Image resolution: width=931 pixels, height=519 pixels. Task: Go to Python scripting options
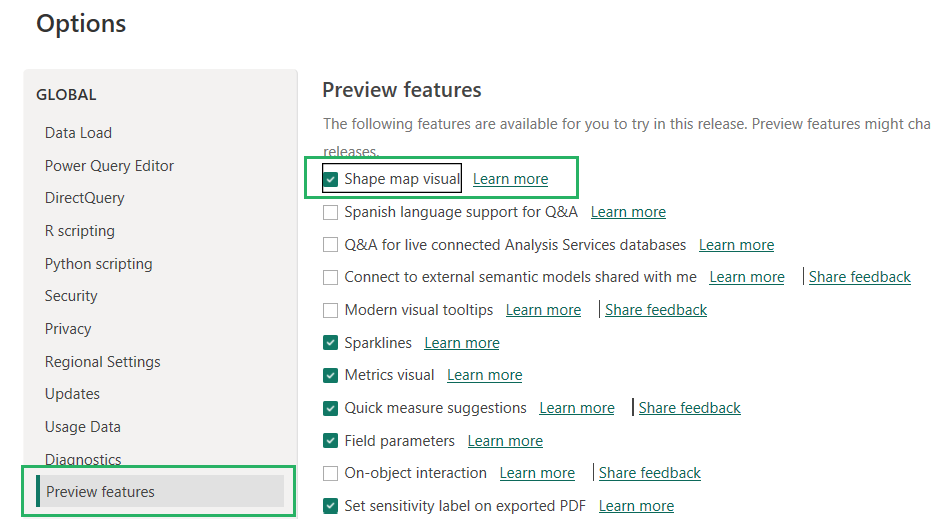98,264
